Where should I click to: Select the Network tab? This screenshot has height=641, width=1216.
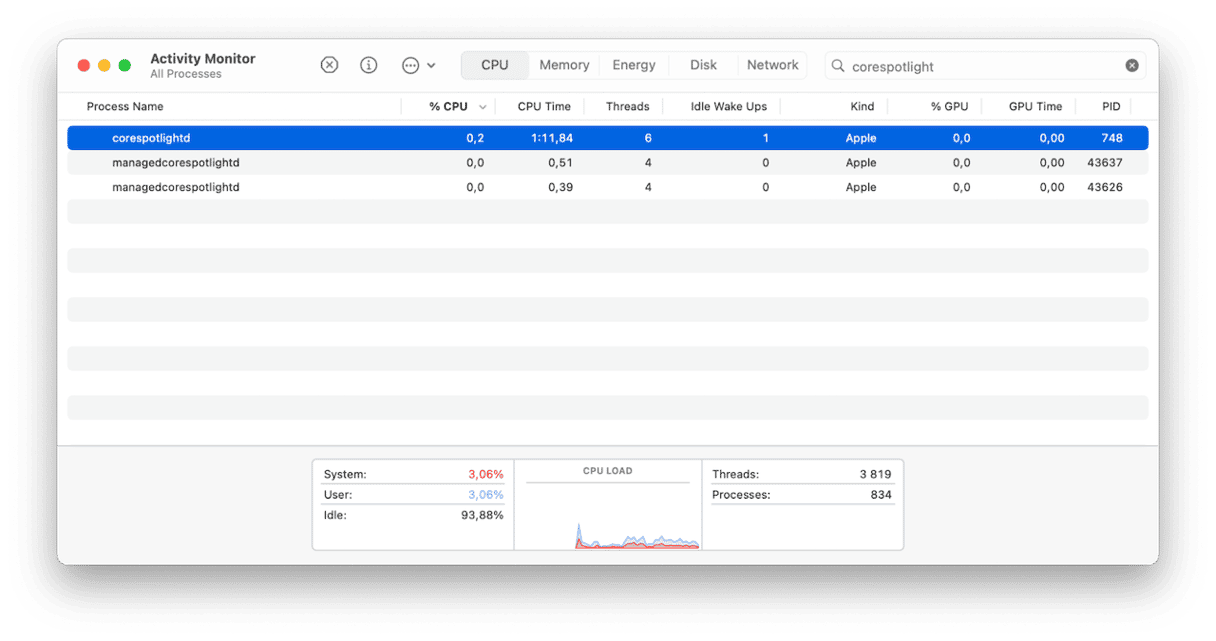[x=773, y=65]
